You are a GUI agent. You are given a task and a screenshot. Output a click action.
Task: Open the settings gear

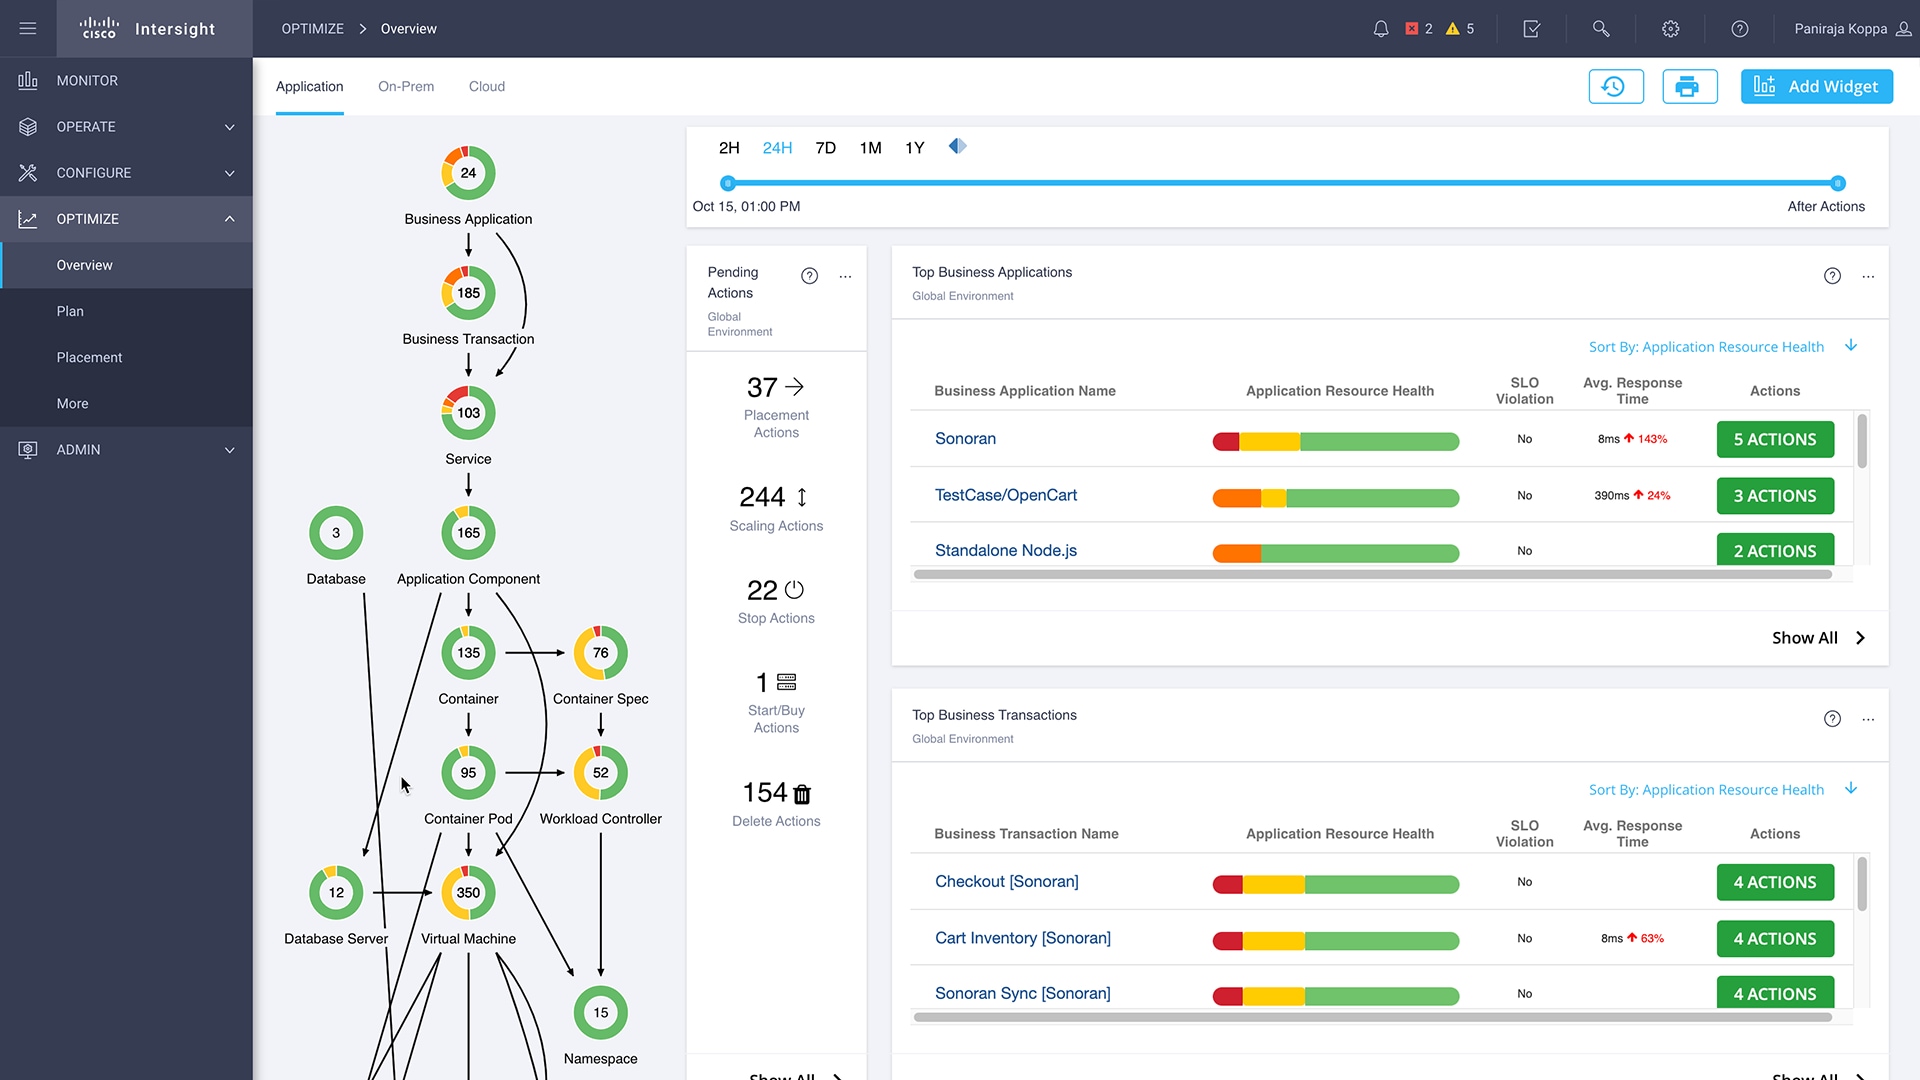click(x=1670, y=29)
